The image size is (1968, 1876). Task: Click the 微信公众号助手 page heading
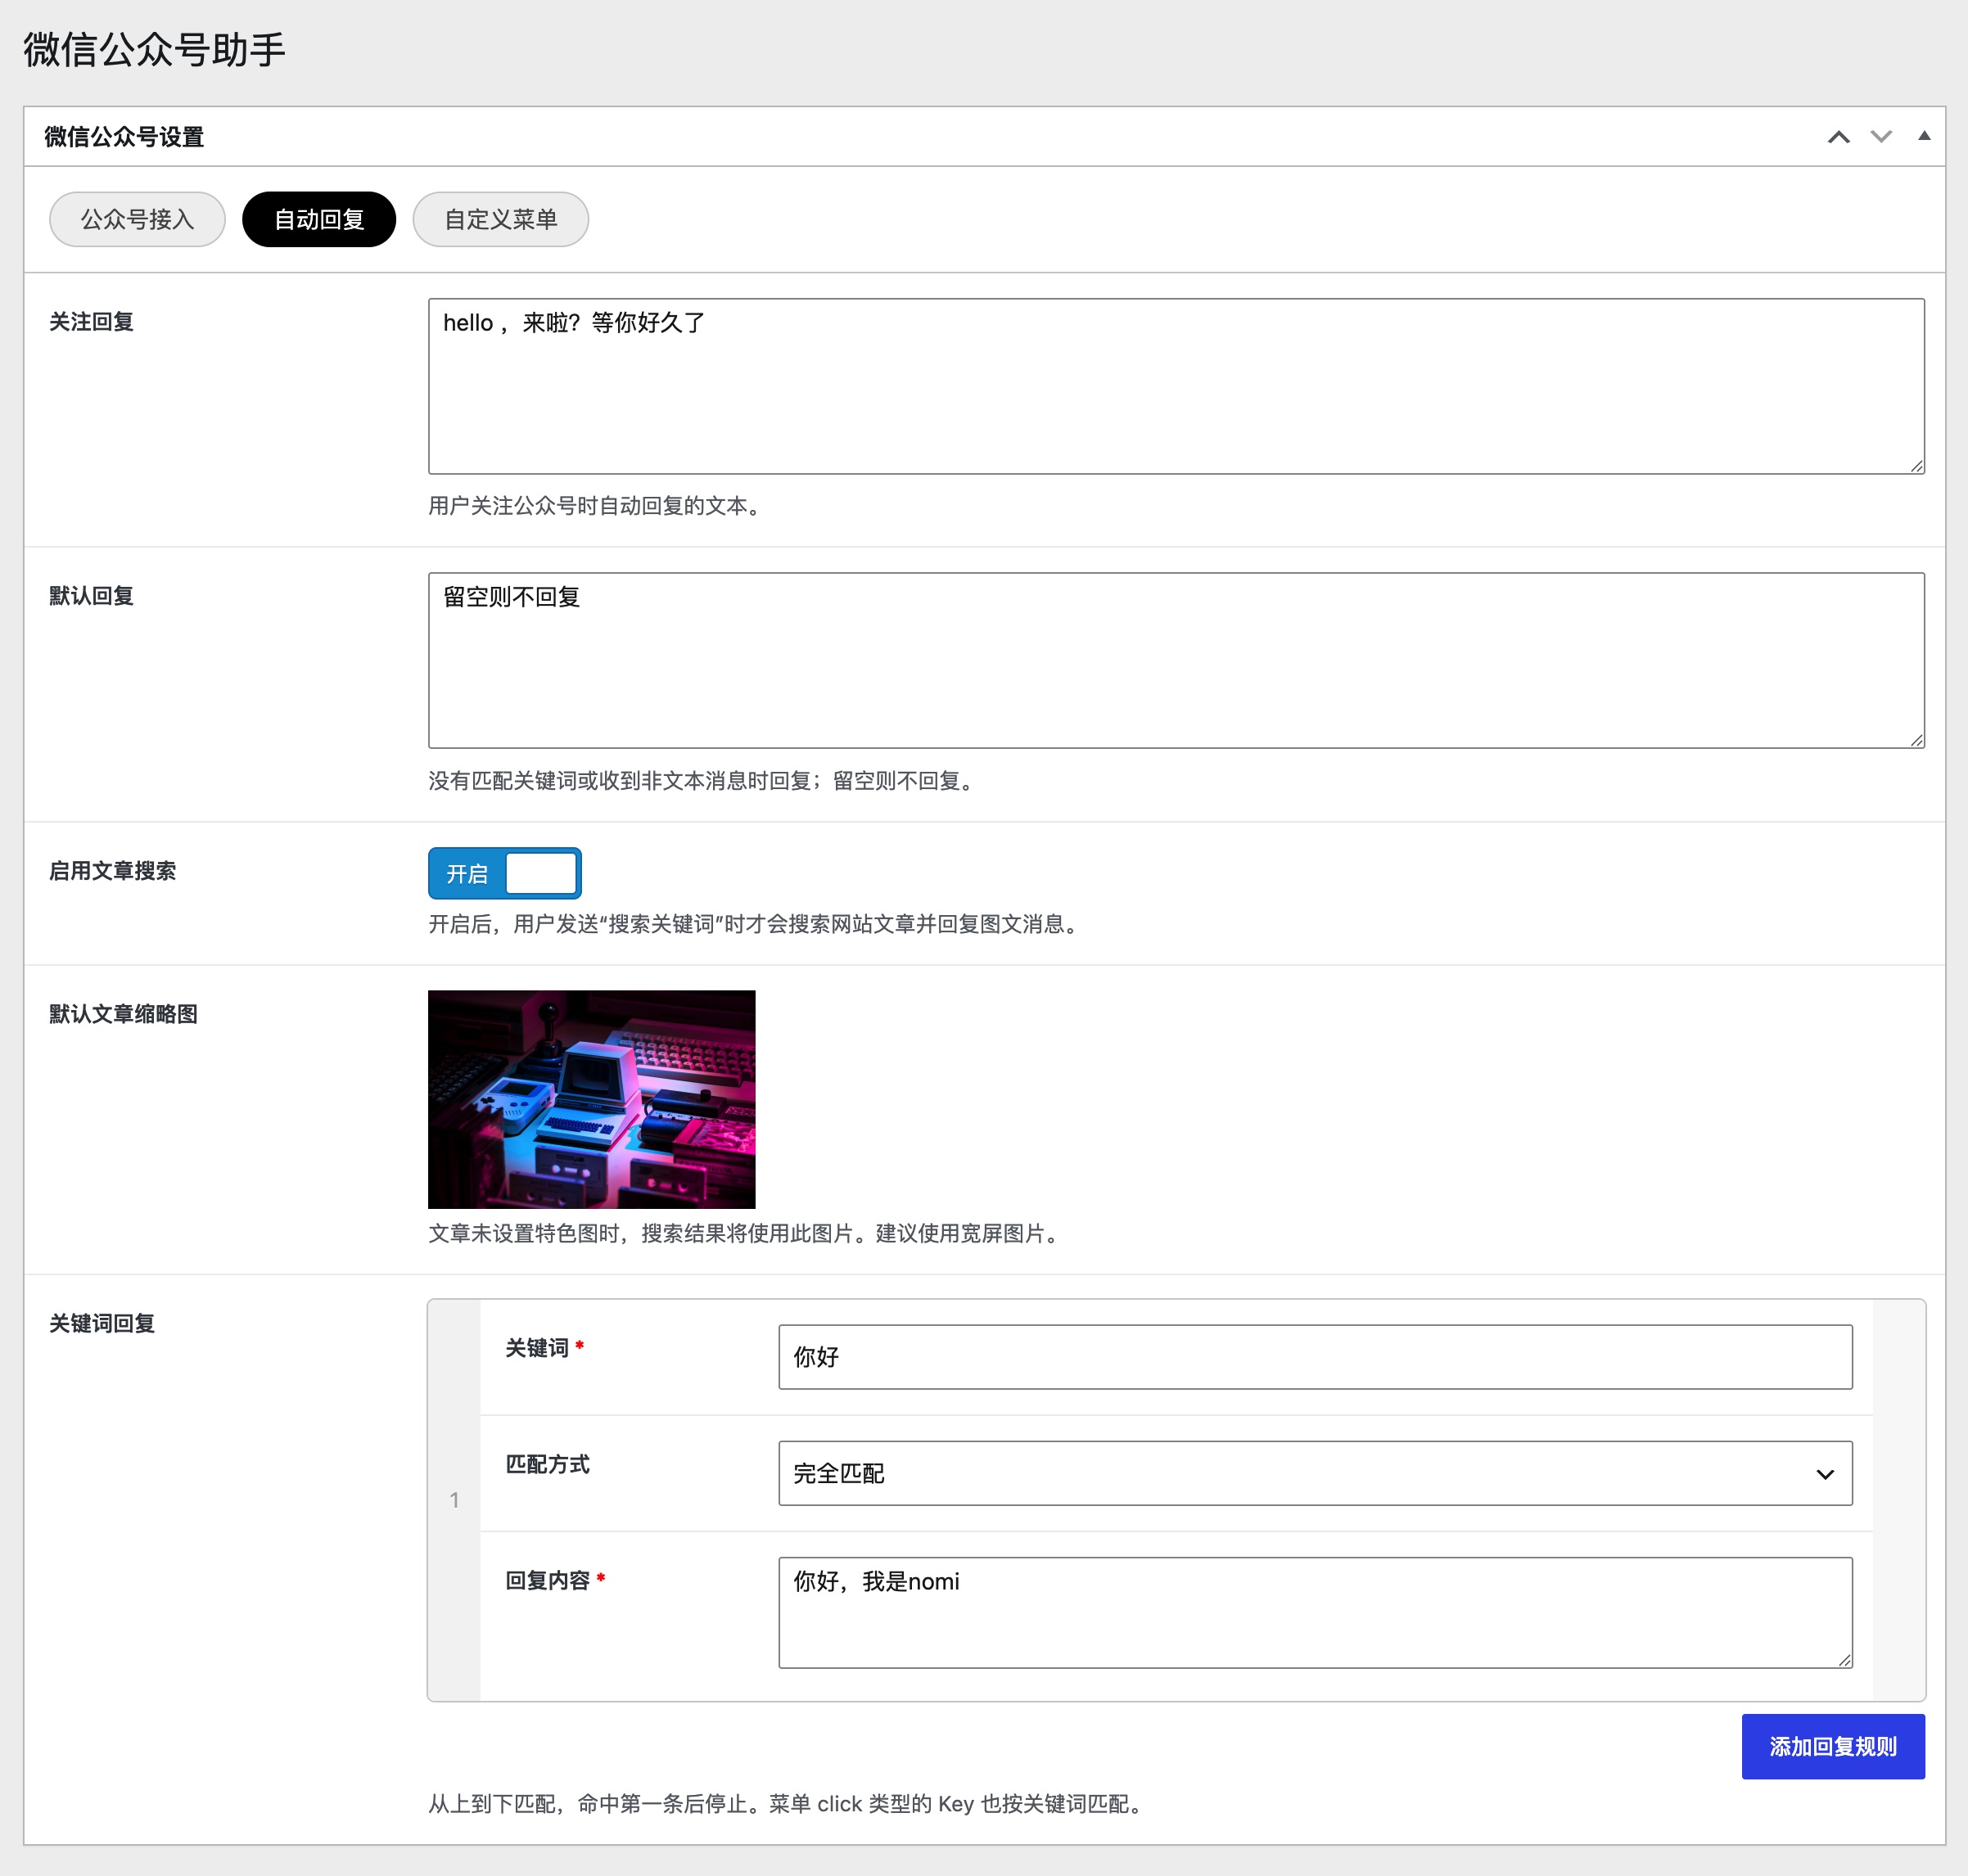(x=155, y=50)
